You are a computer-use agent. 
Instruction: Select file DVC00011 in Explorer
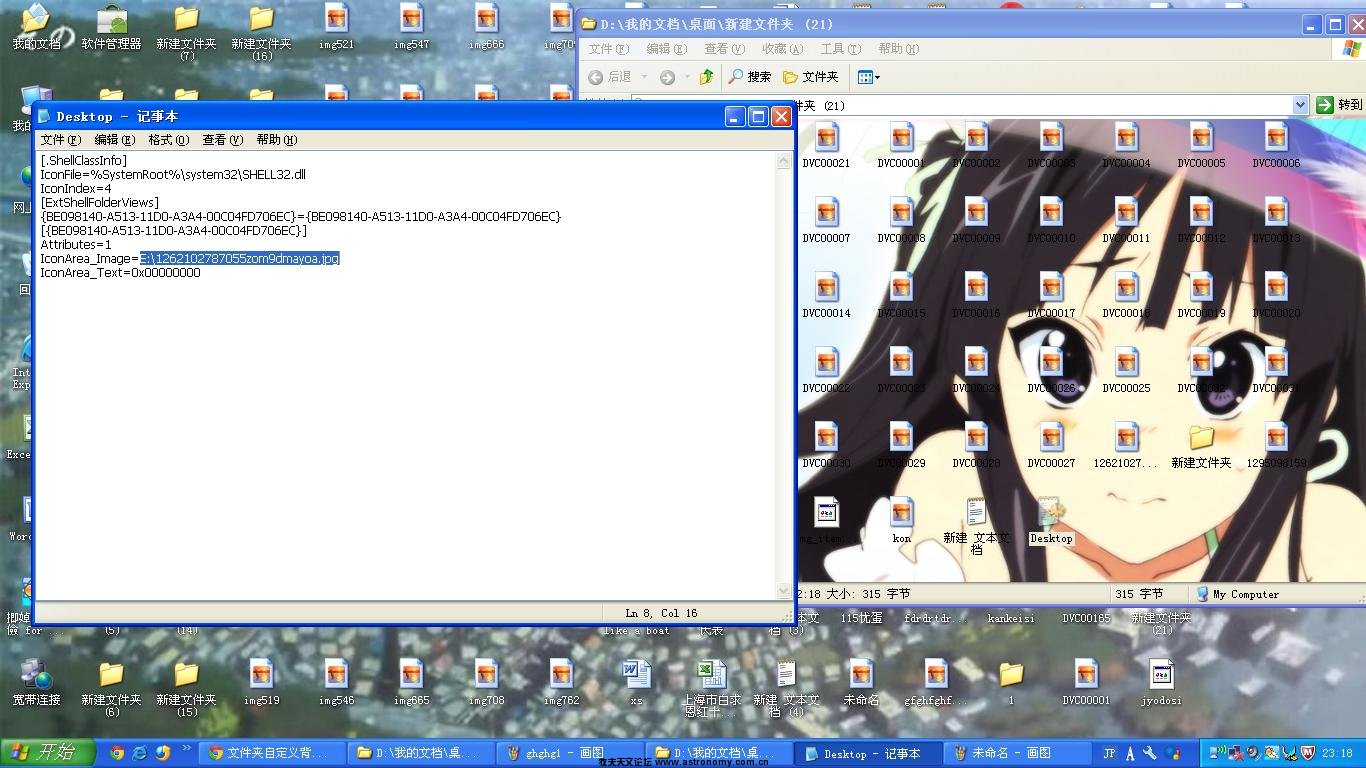coord(1126,221)
